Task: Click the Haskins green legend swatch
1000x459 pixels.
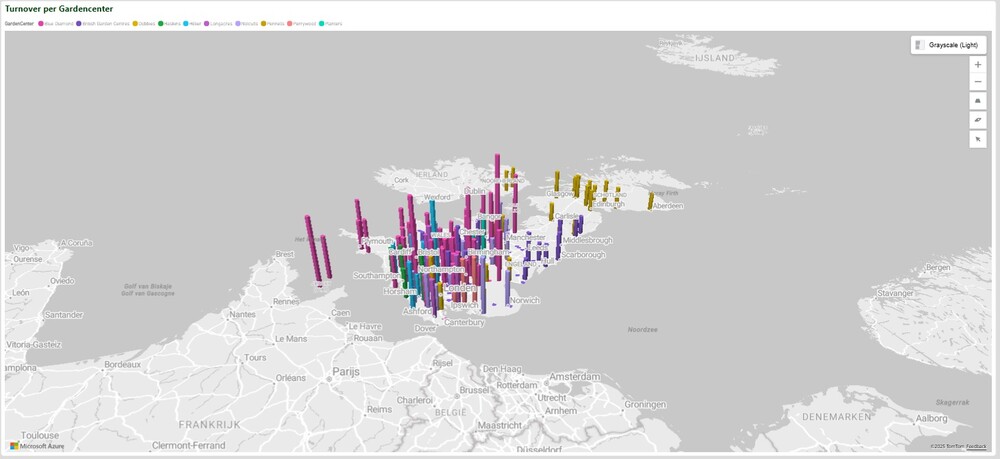Action: [160, 23]
